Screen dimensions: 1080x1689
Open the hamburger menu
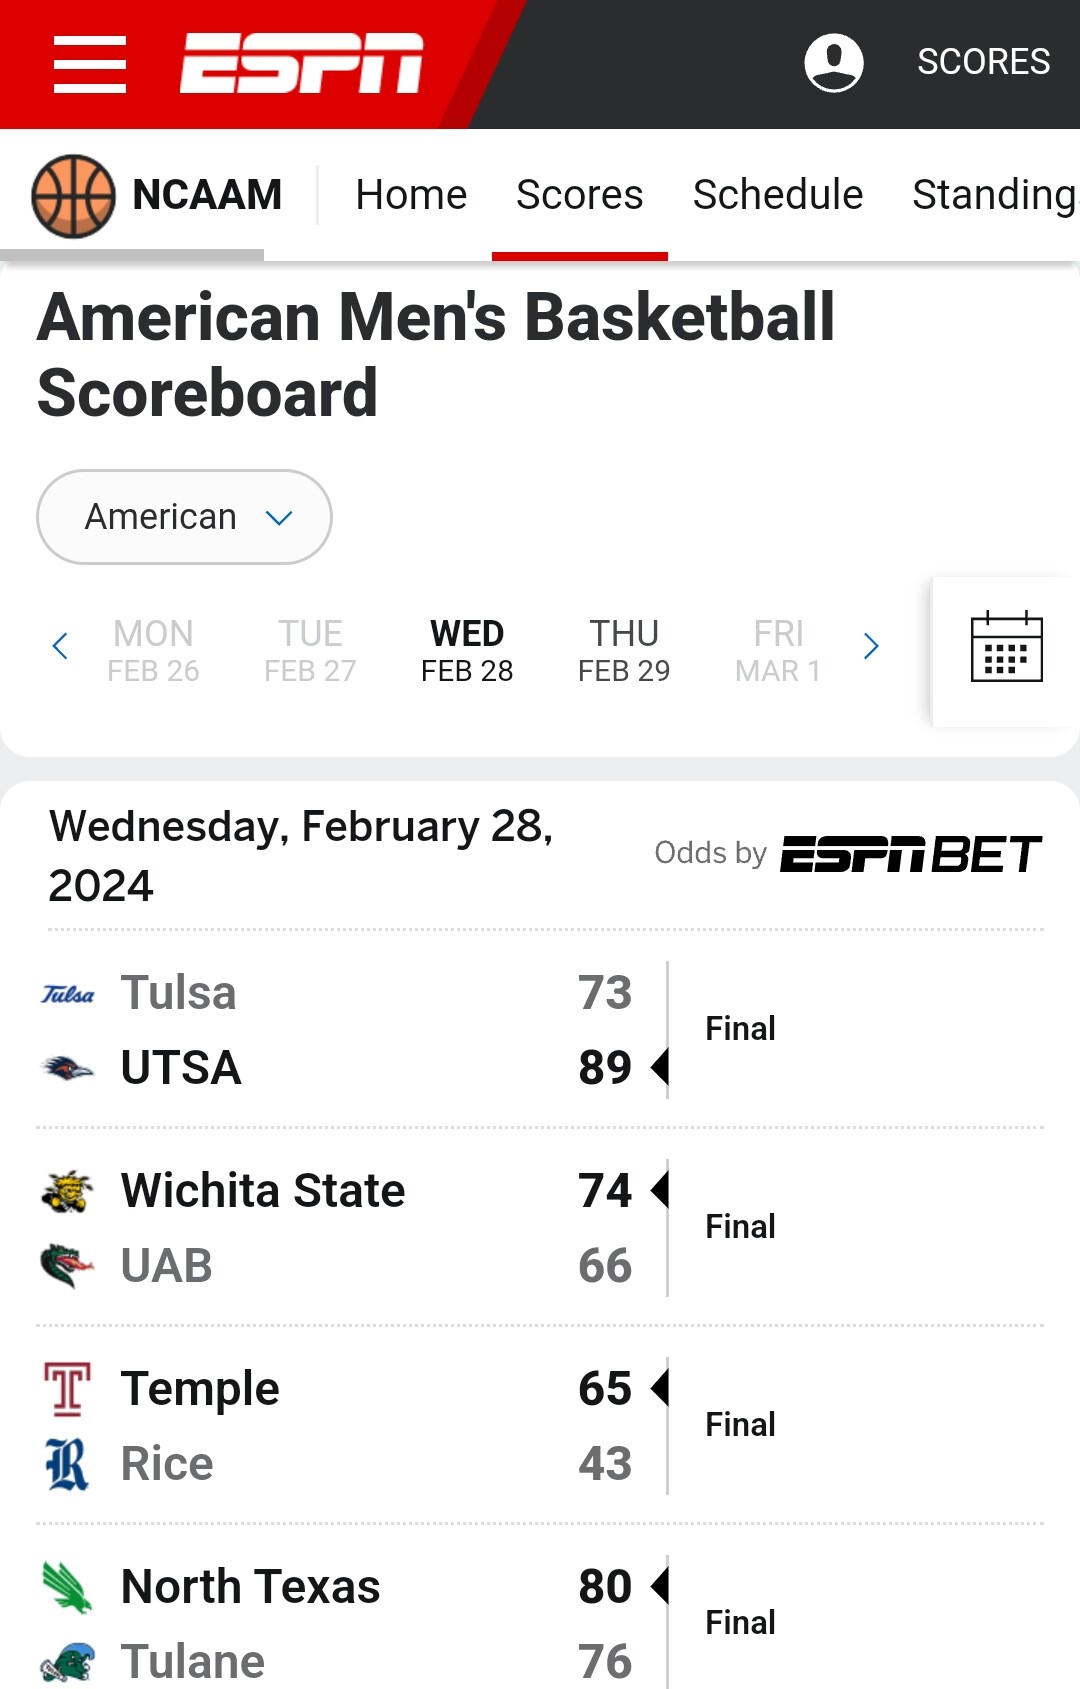click(90, 64)
